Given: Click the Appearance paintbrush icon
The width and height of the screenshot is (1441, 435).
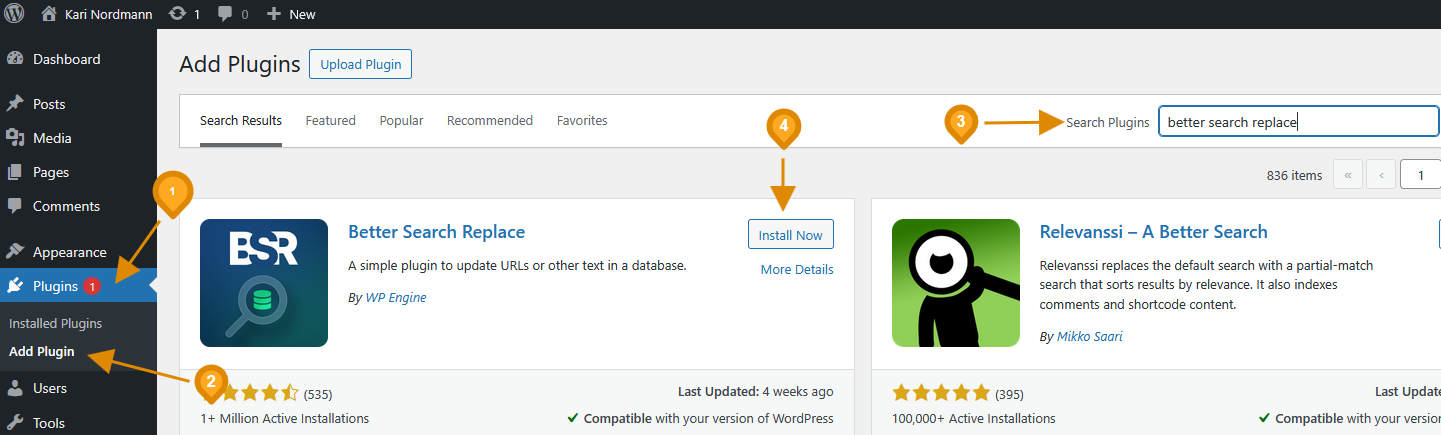Looking at the screenshot, I should pyautogui.click(x=15, y=252).
